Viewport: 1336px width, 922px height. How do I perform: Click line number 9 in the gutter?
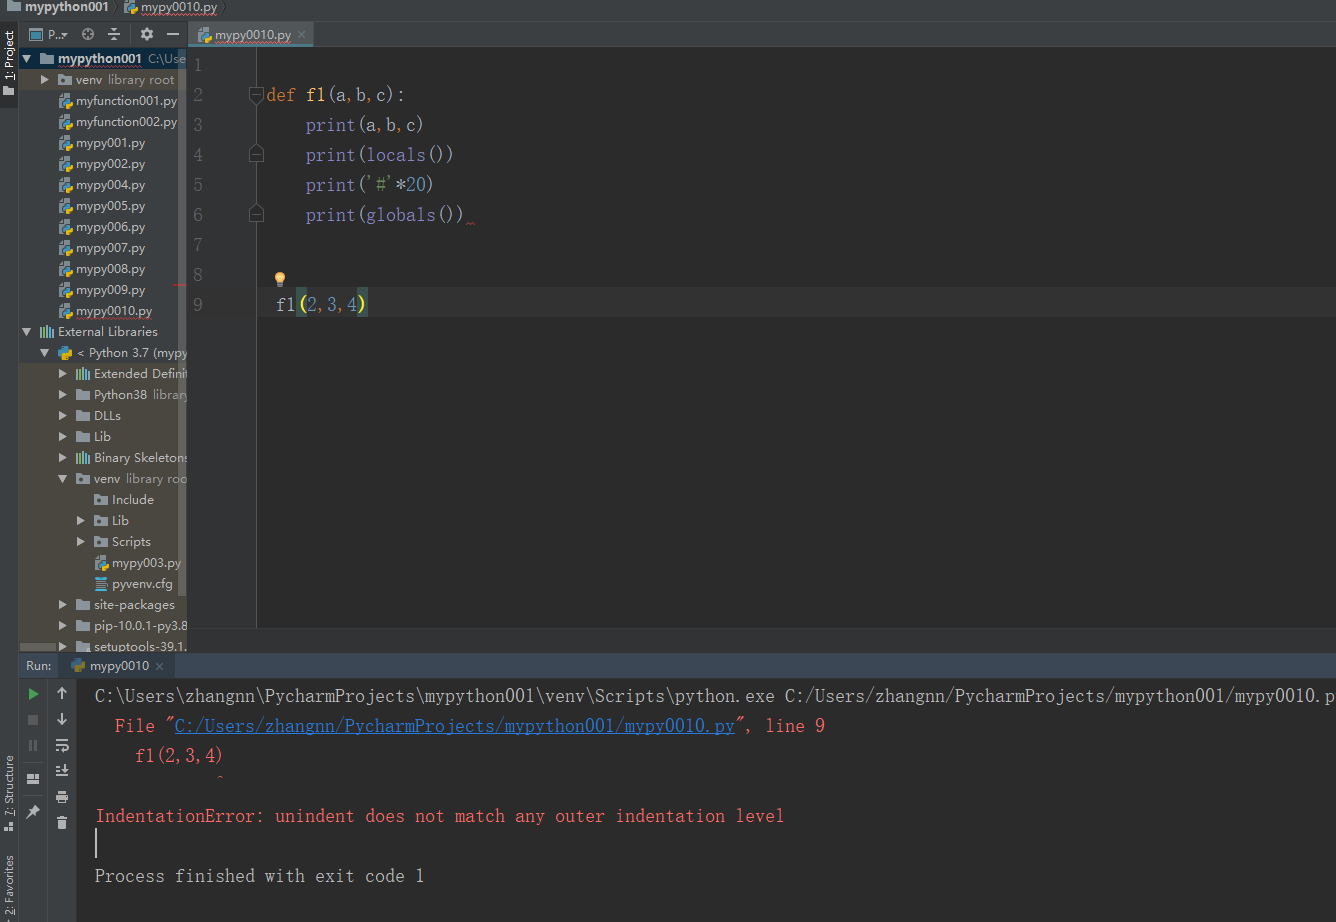click(x=198, y=305)
